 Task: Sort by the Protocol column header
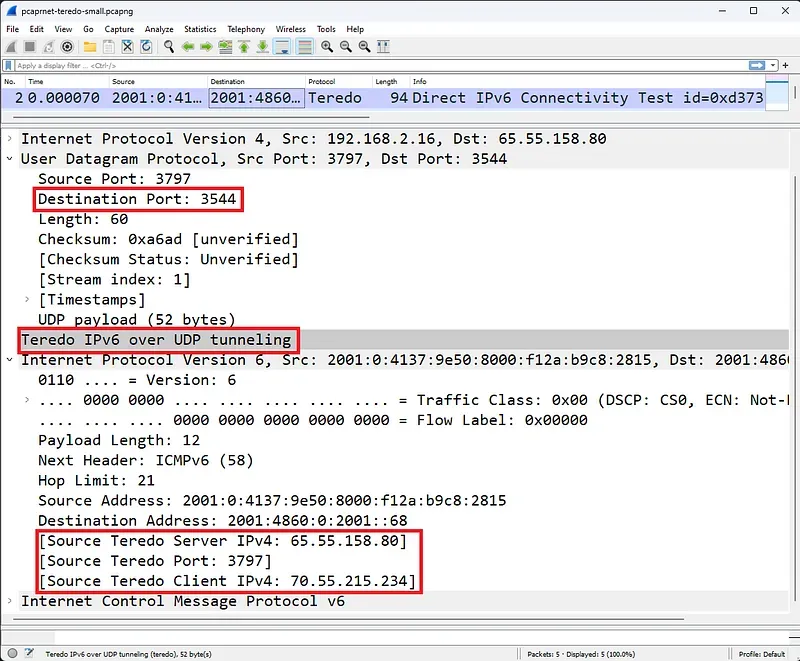click(339, 82)
